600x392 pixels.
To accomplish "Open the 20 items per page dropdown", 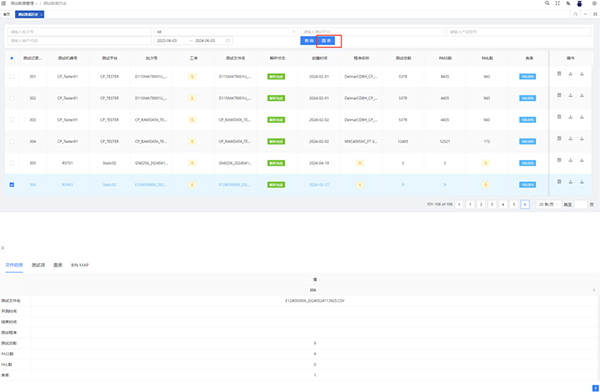I will click(x=548, y=204).
